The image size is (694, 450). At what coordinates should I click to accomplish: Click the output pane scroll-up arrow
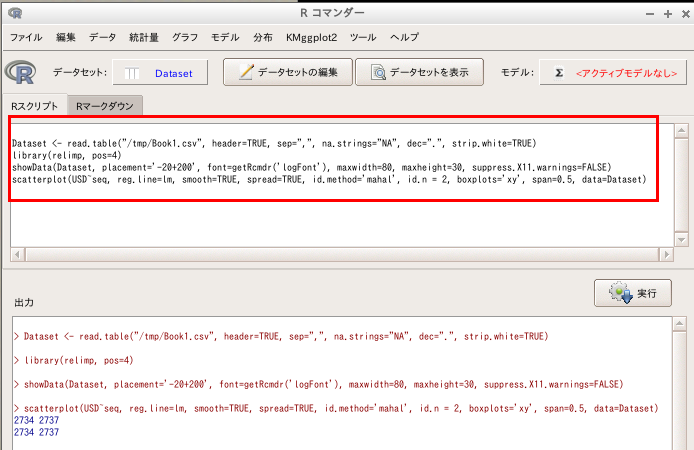pos(680,324)
